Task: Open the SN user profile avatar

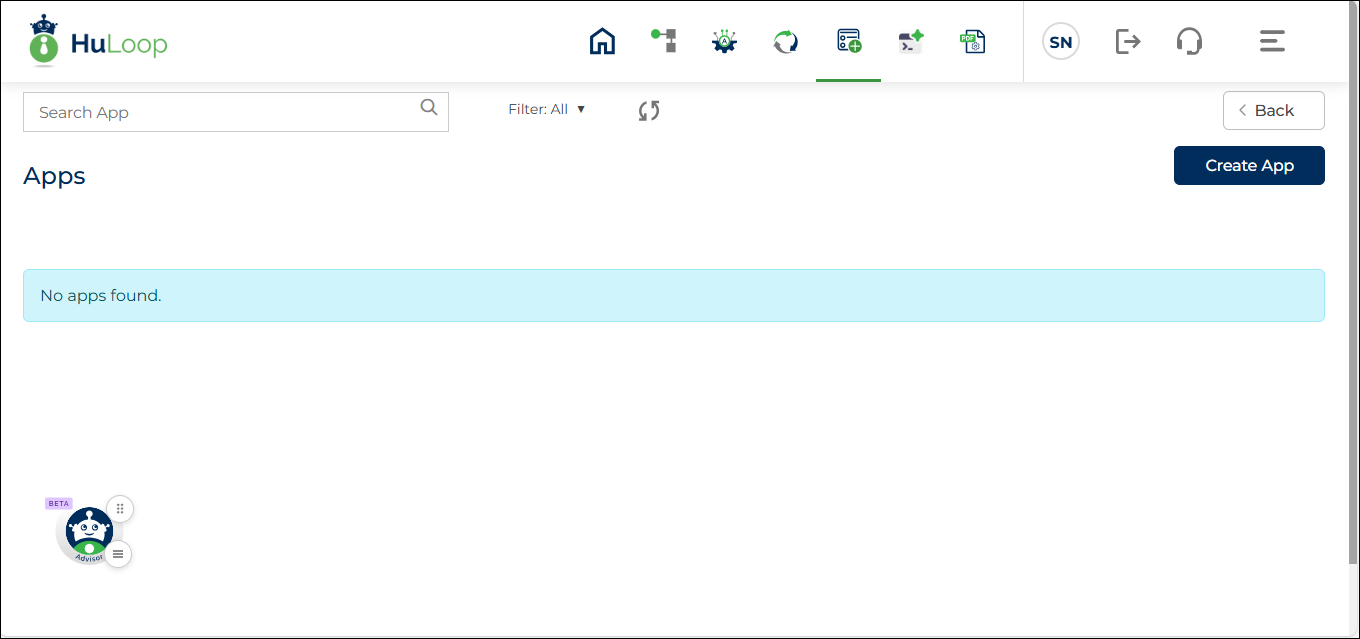Action: (1061, 42)
